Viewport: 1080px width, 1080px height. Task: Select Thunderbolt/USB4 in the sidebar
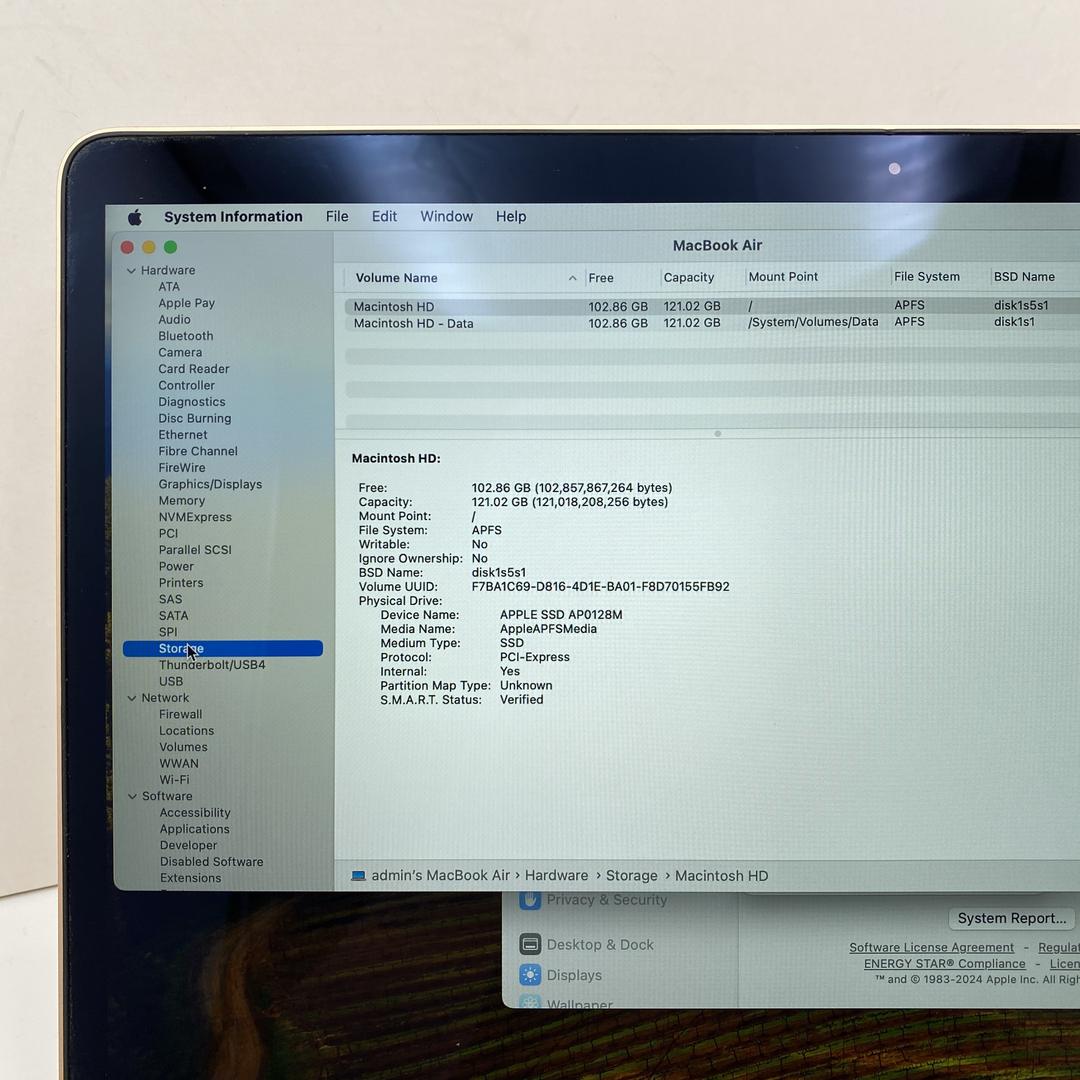coord(212,665)
